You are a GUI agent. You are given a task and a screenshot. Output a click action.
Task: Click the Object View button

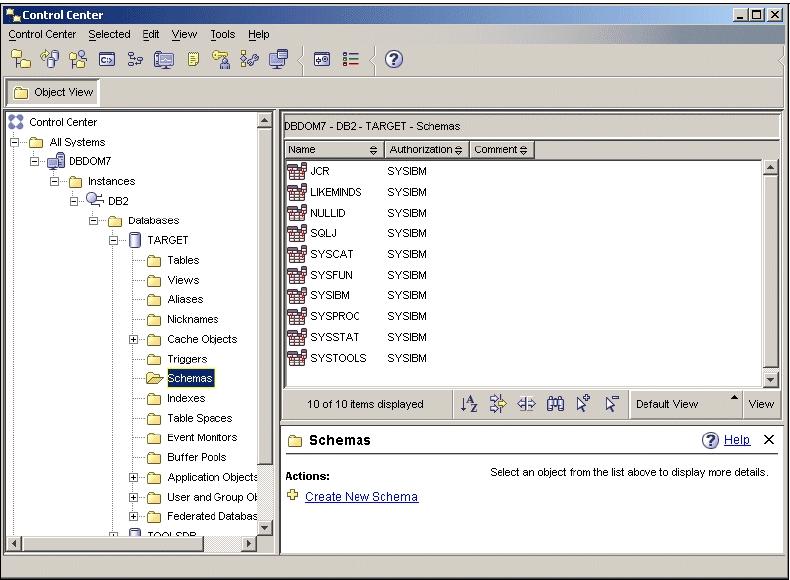pos(53,92)
